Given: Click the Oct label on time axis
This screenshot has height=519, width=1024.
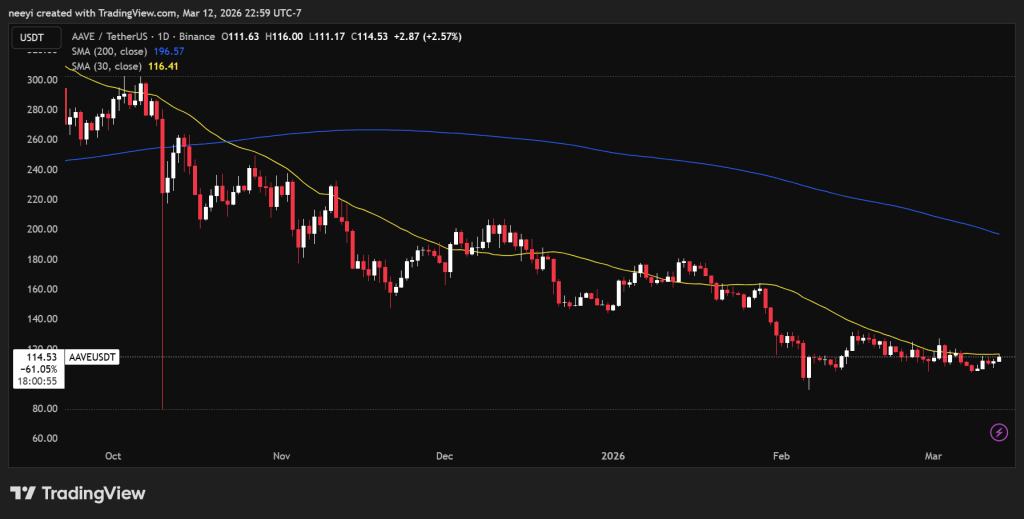Looking at the screenshot, I should [113, 456].
